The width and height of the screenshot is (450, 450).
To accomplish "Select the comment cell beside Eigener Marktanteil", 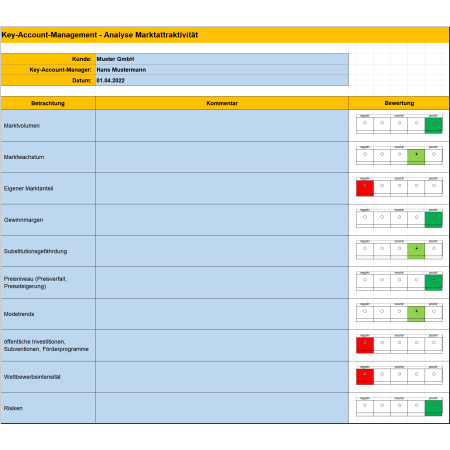I will [x=222, y=188].
